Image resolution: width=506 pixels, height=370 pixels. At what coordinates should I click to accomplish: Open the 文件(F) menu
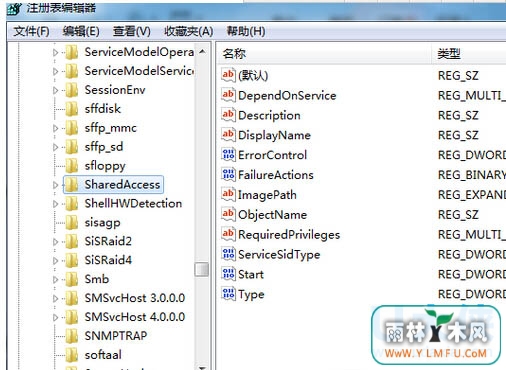31,31
